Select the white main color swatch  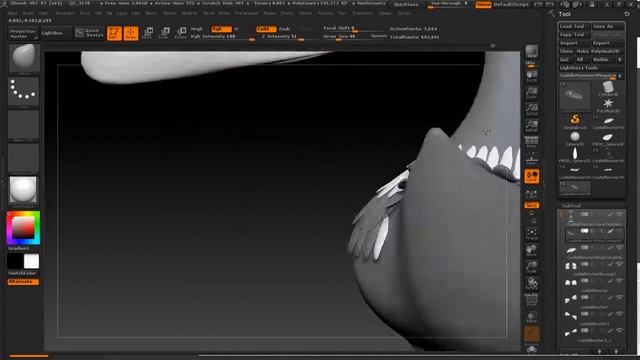click(x=31, y=261)
